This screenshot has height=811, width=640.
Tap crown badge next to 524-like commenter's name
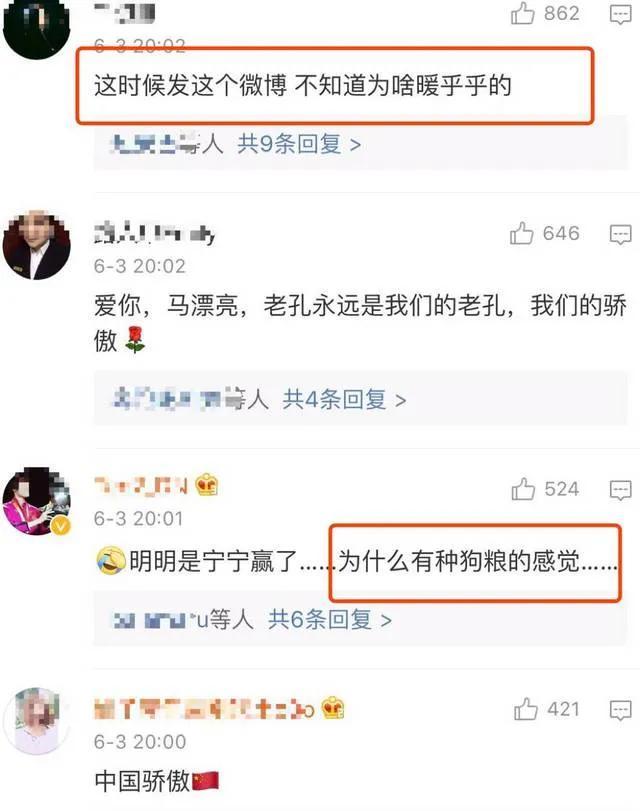(207, 485)
